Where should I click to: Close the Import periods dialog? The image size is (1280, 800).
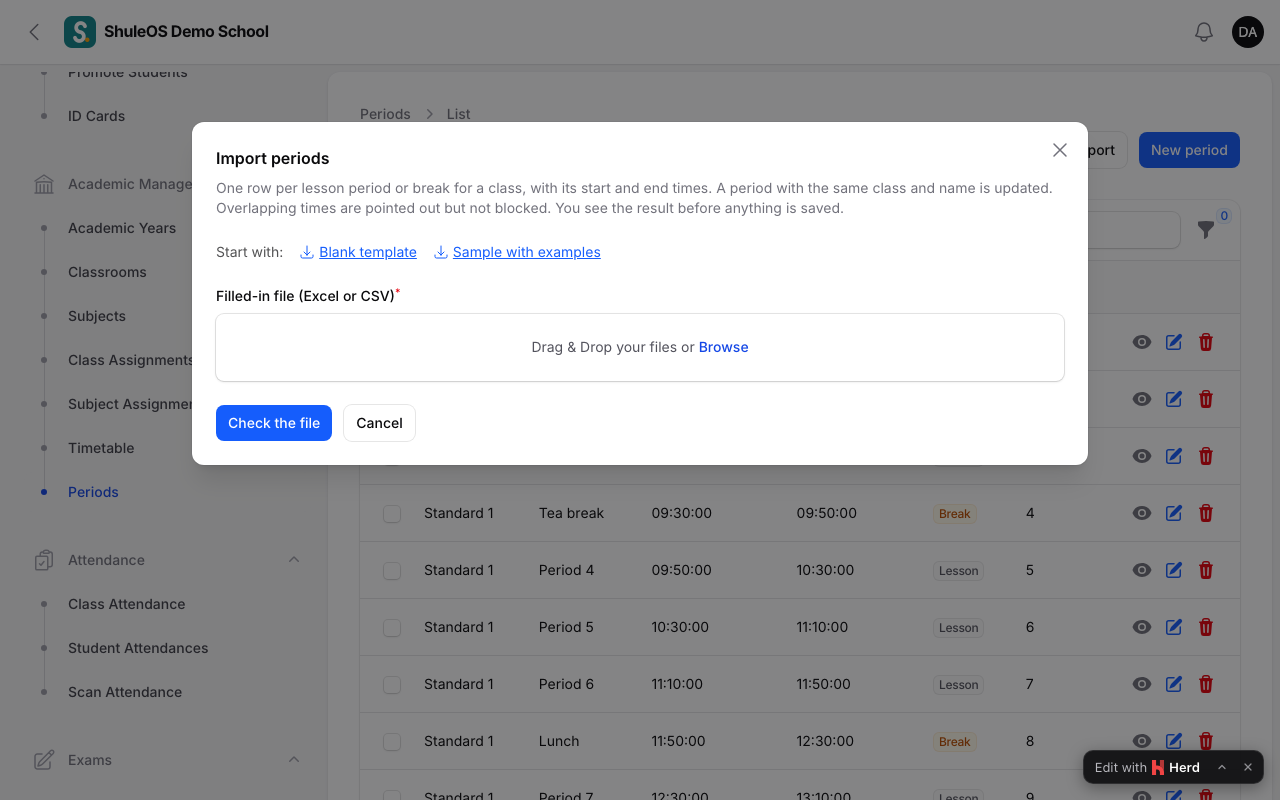[x=1060, y=150]
